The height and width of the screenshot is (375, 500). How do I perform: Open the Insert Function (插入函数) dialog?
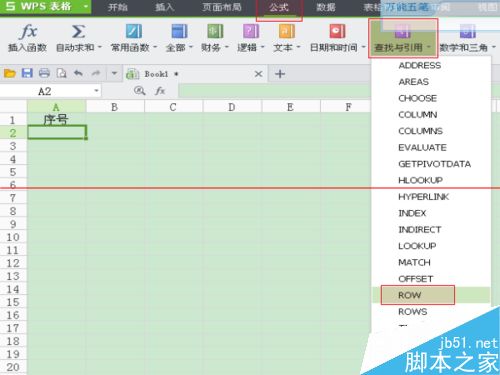click(x=27, y=38)
